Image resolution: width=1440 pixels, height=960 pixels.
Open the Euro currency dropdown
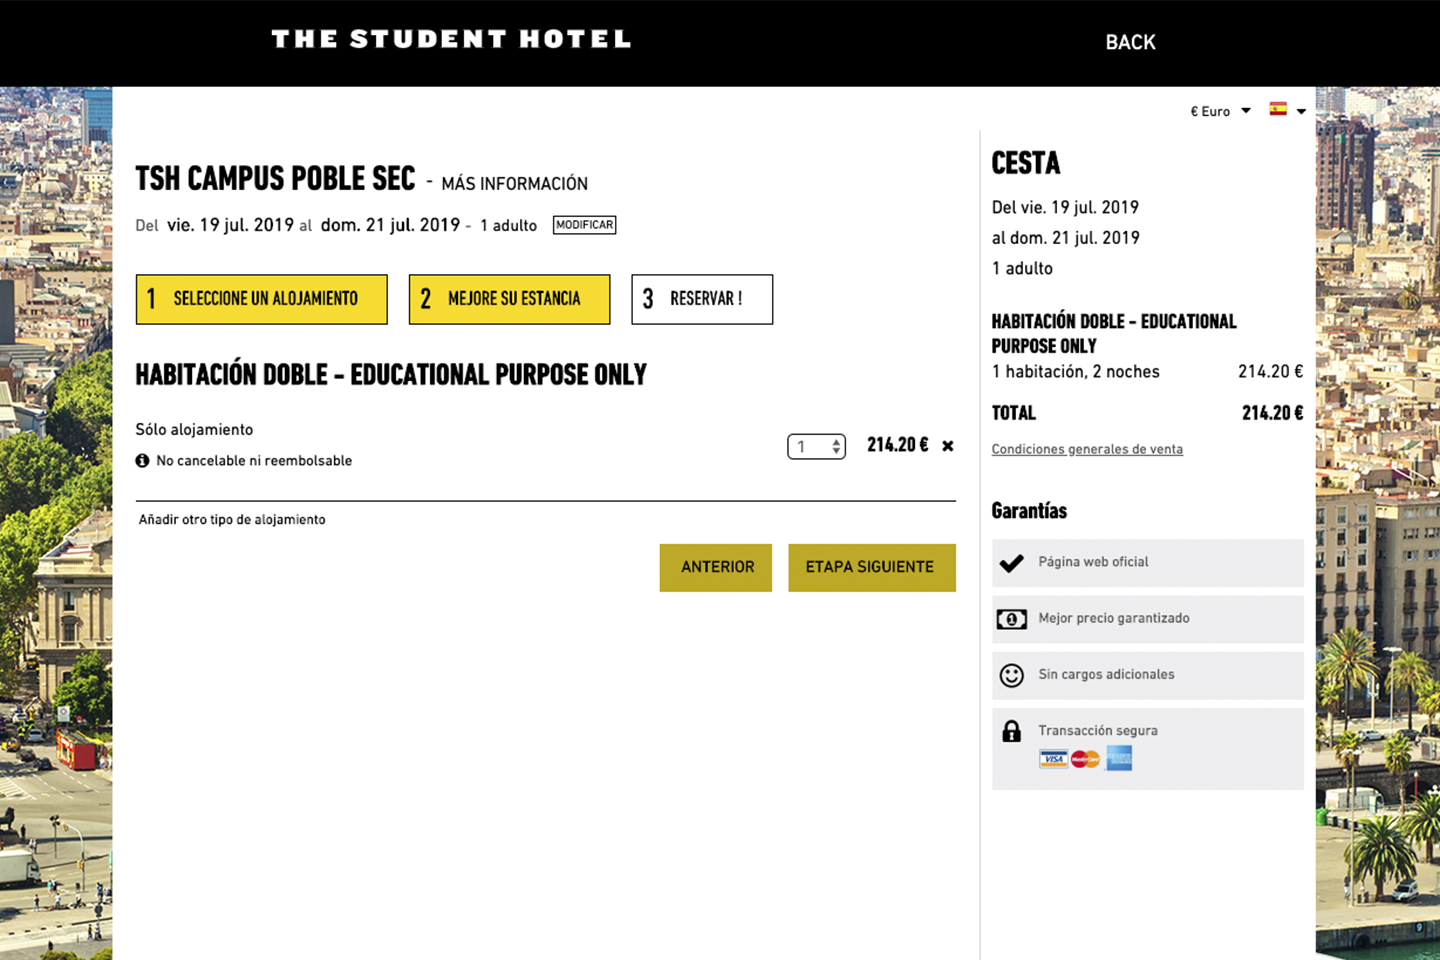1220,111
